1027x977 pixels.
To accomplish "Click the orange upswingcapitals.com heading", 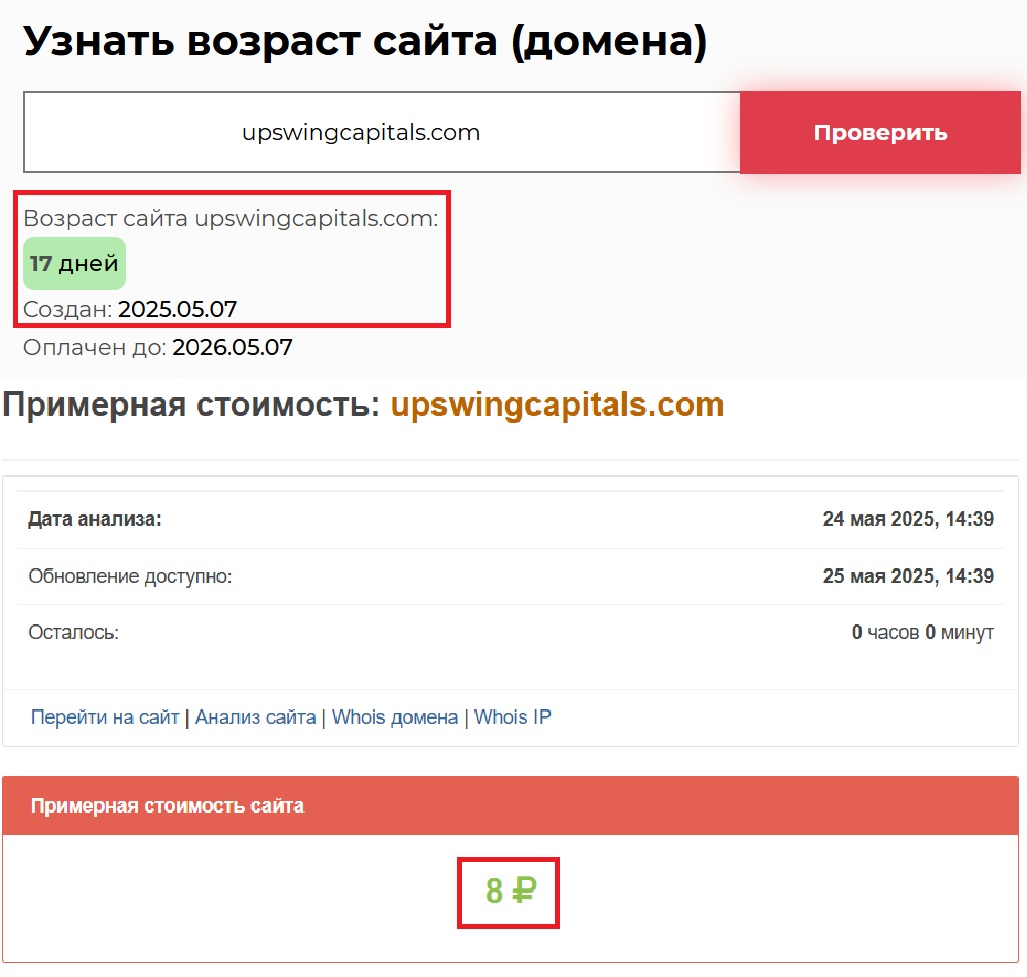I will click(557, 405).
